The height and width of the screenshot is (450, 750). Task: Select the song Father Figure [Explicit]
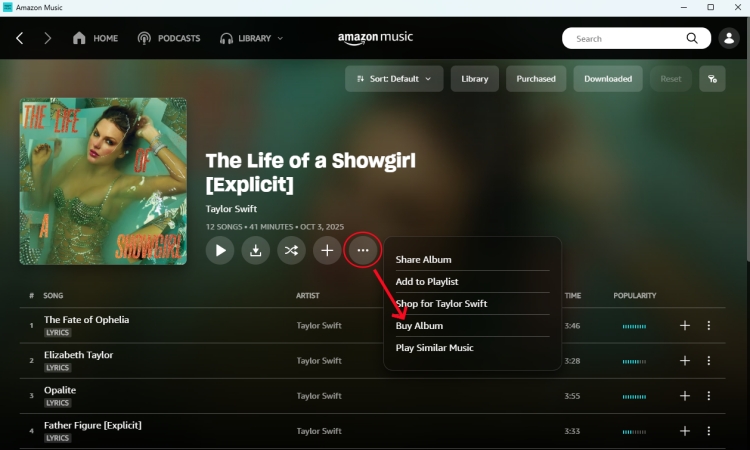(93, 425)
